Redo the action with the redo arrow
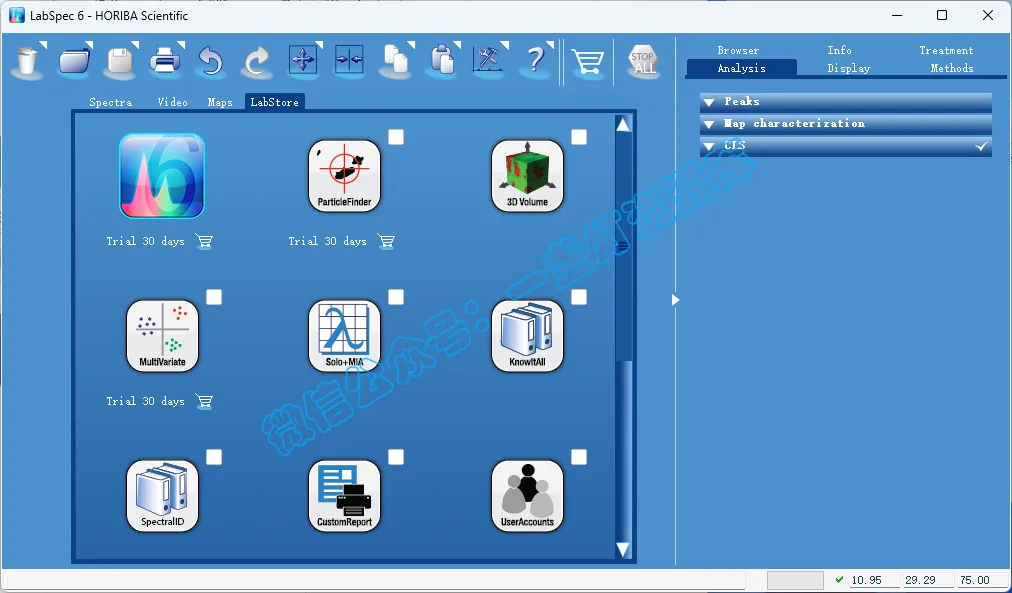The height and width of the screenshot is (593, 1012). pyautogui.click(x=257, y=62)
